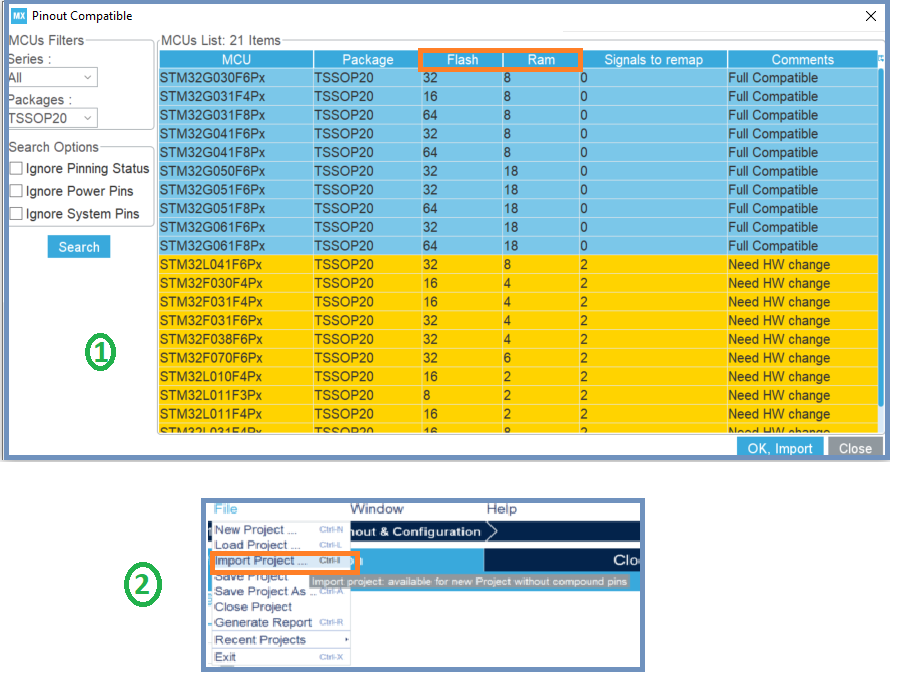This screenshot has width=911, height=685.
Task: Choose Exit from the File menu
Action: coord(279,657)
